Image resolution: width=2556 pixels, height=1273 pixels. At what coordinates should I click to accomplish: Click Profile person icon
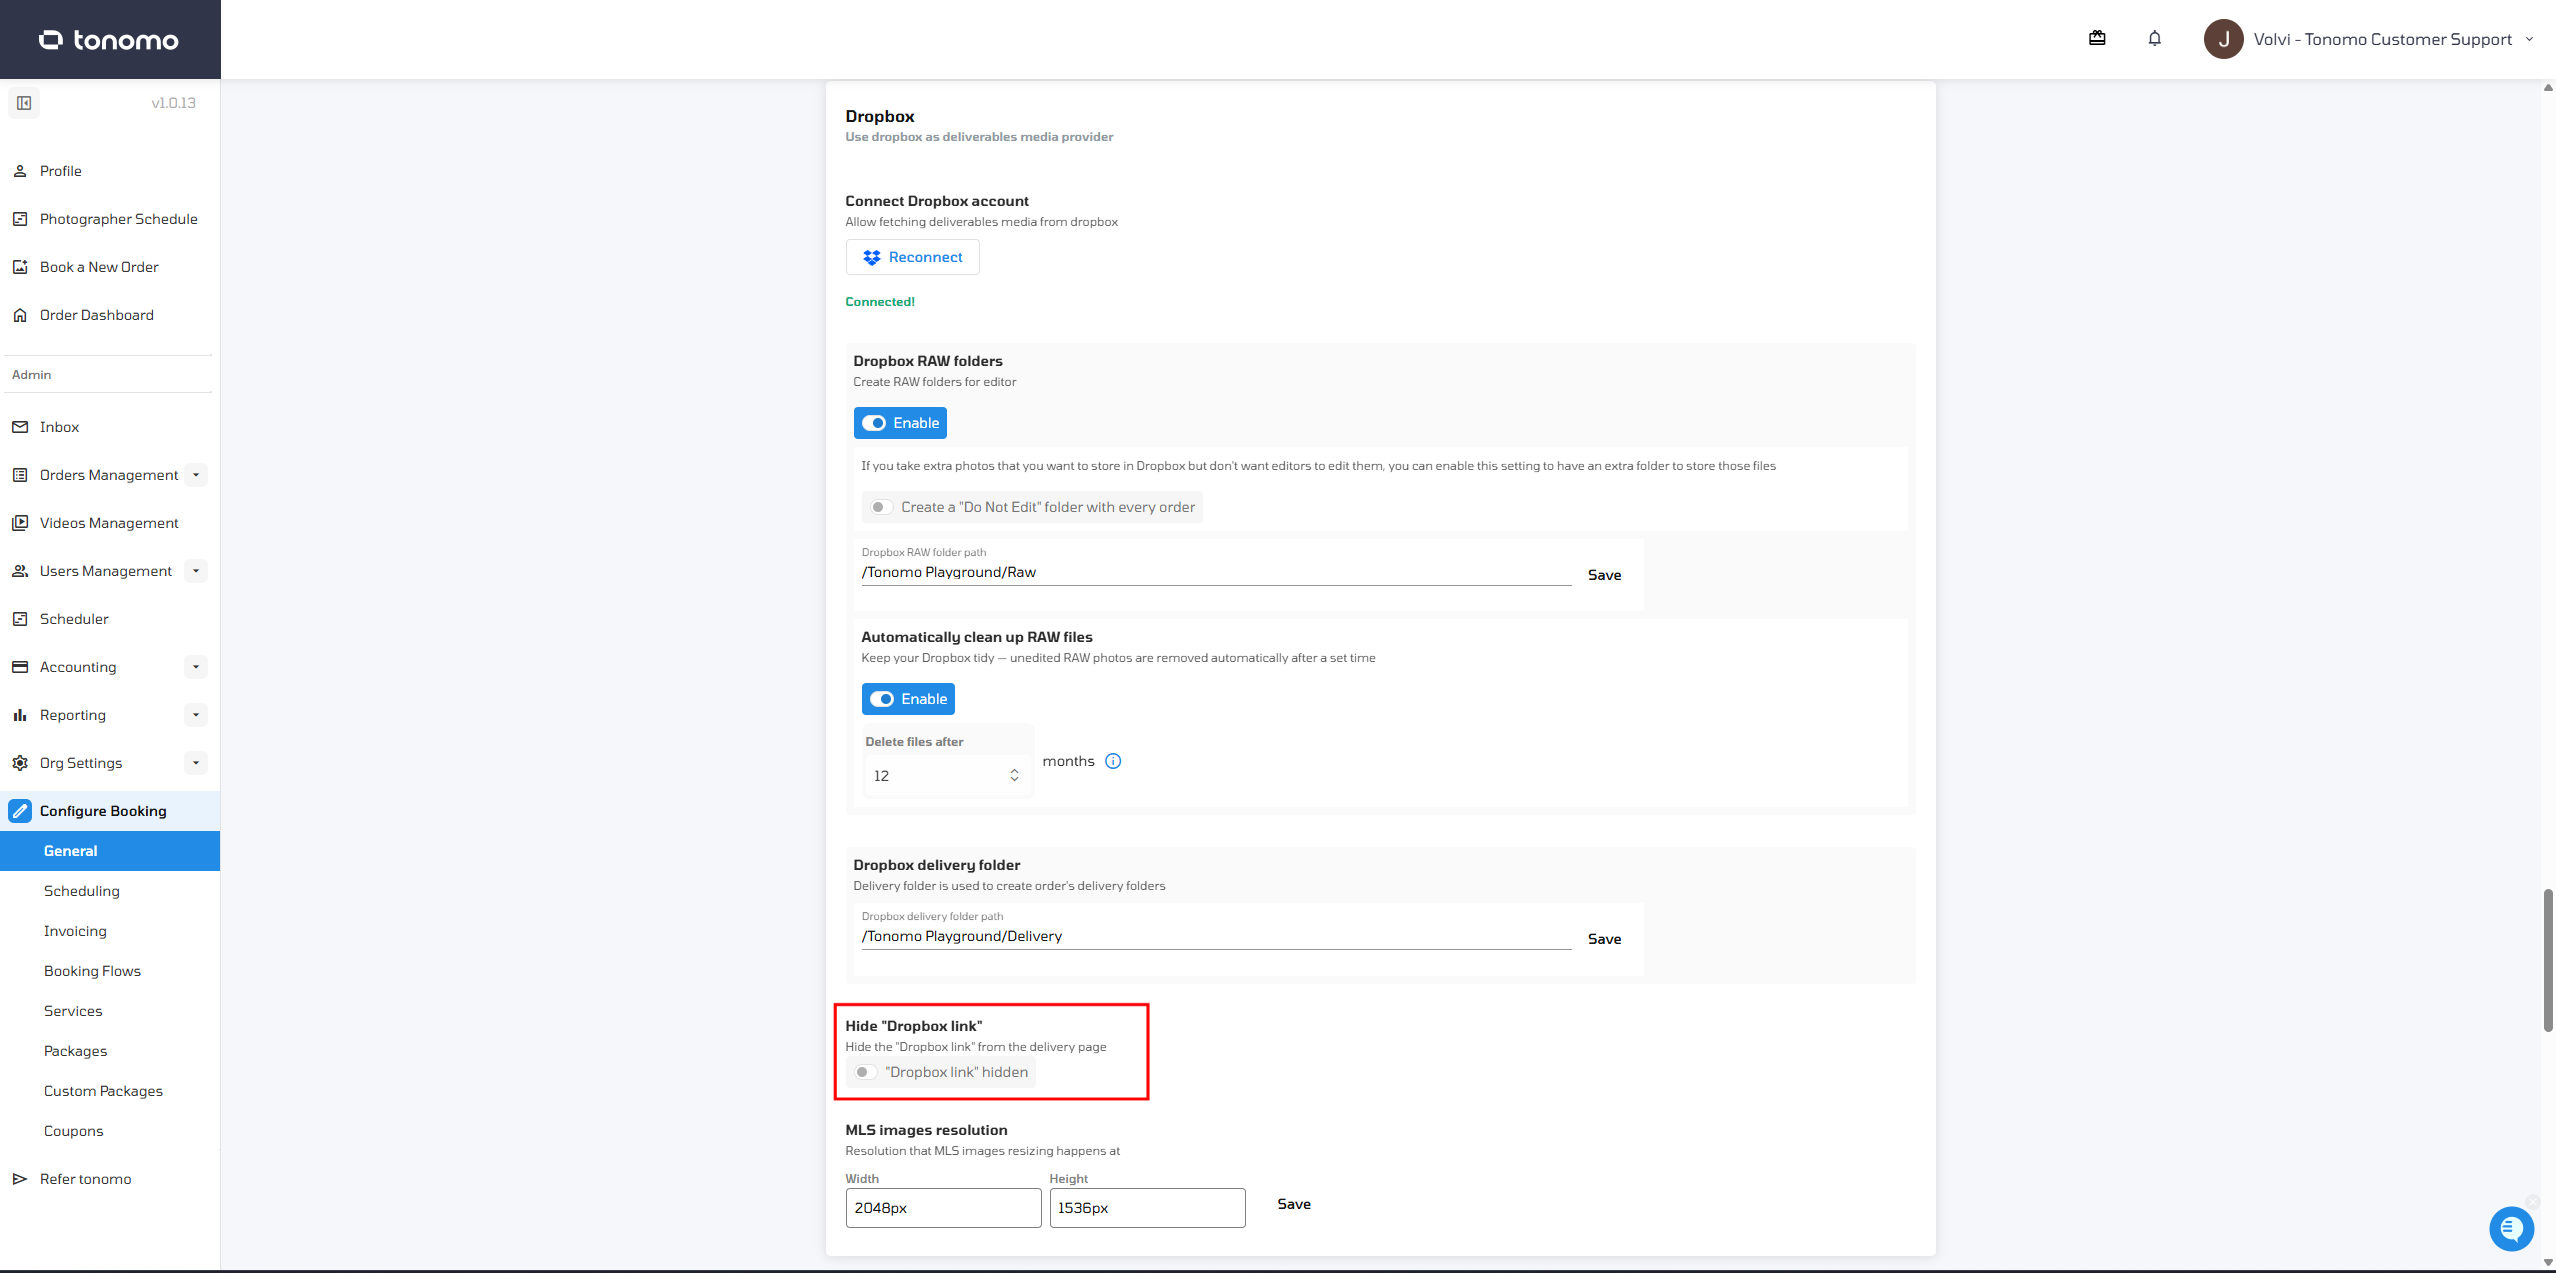(x=20, y=171)
